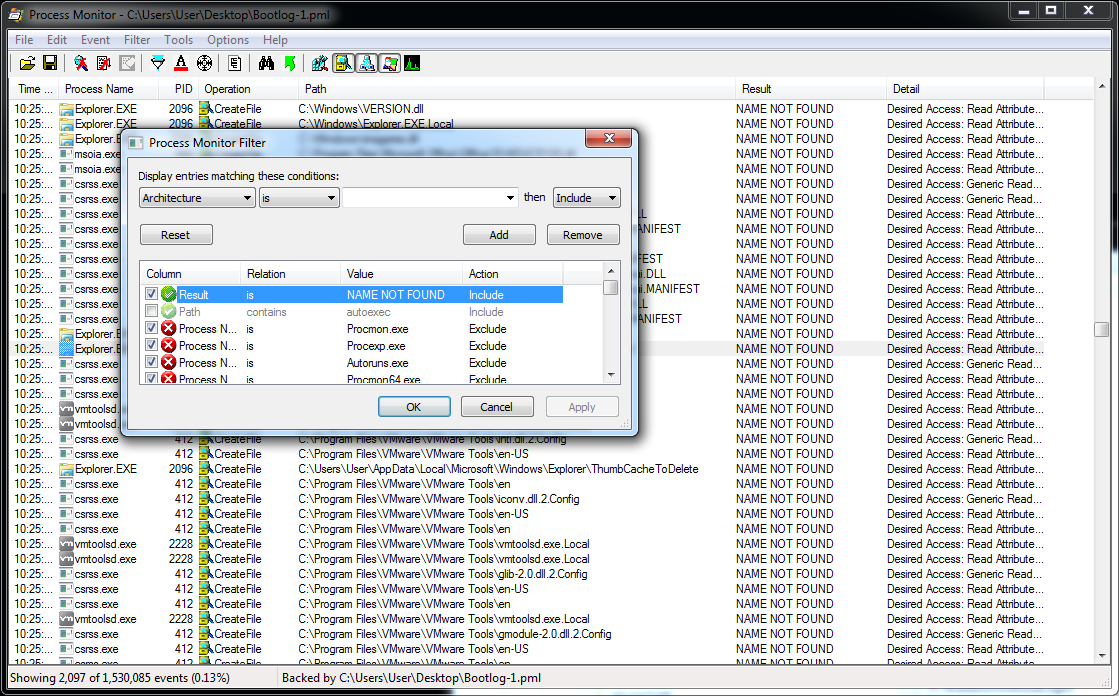1119x696 pixels.
Task: Enable the Path contains autoexec filter rule
Action: click(150, 311)
